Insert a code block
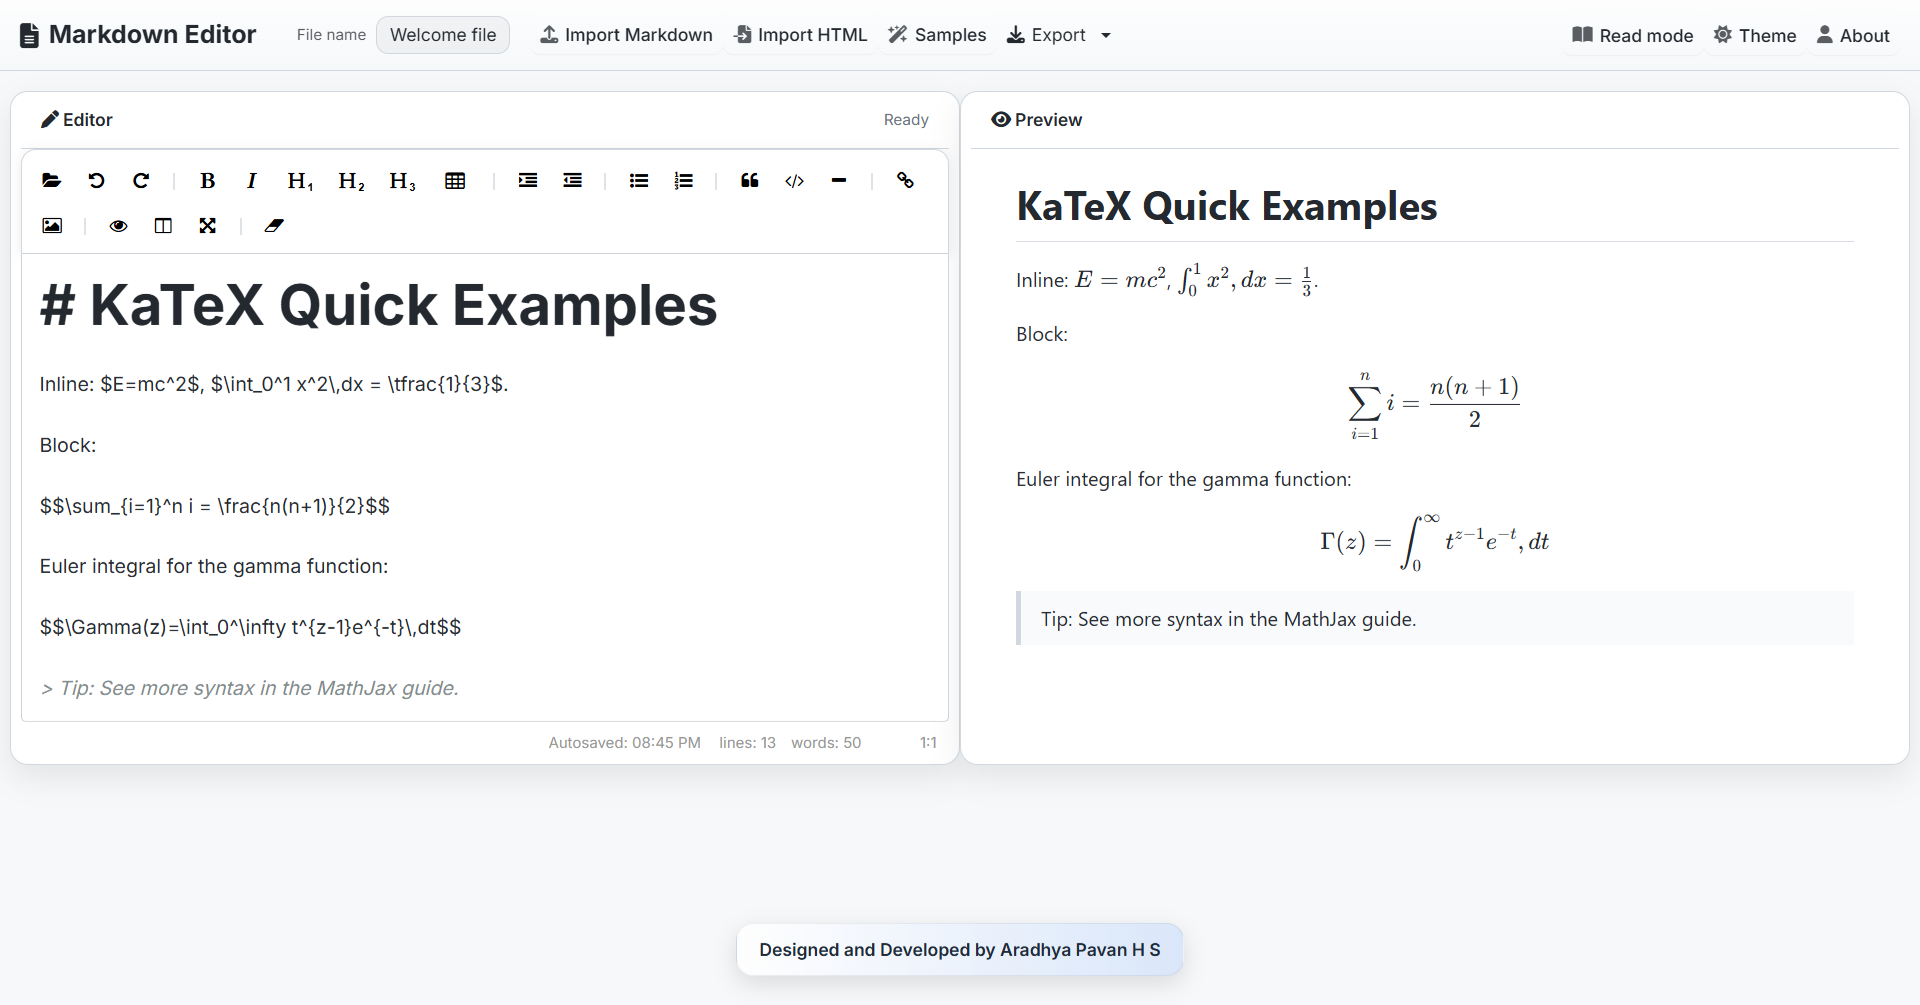This screenshot has height=1005, width=1920. [x=794, y=181]
